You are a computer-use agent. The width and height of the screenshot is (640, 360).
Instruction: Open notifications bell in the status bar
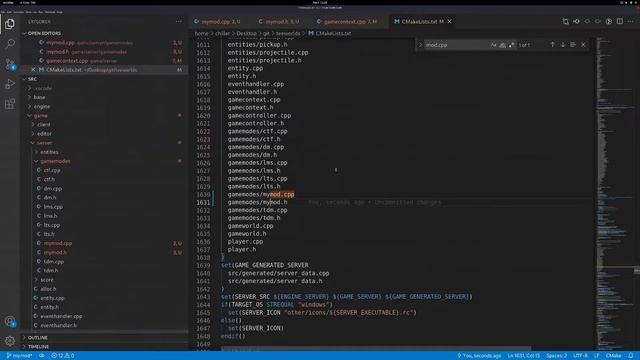[x=631, y=356]
